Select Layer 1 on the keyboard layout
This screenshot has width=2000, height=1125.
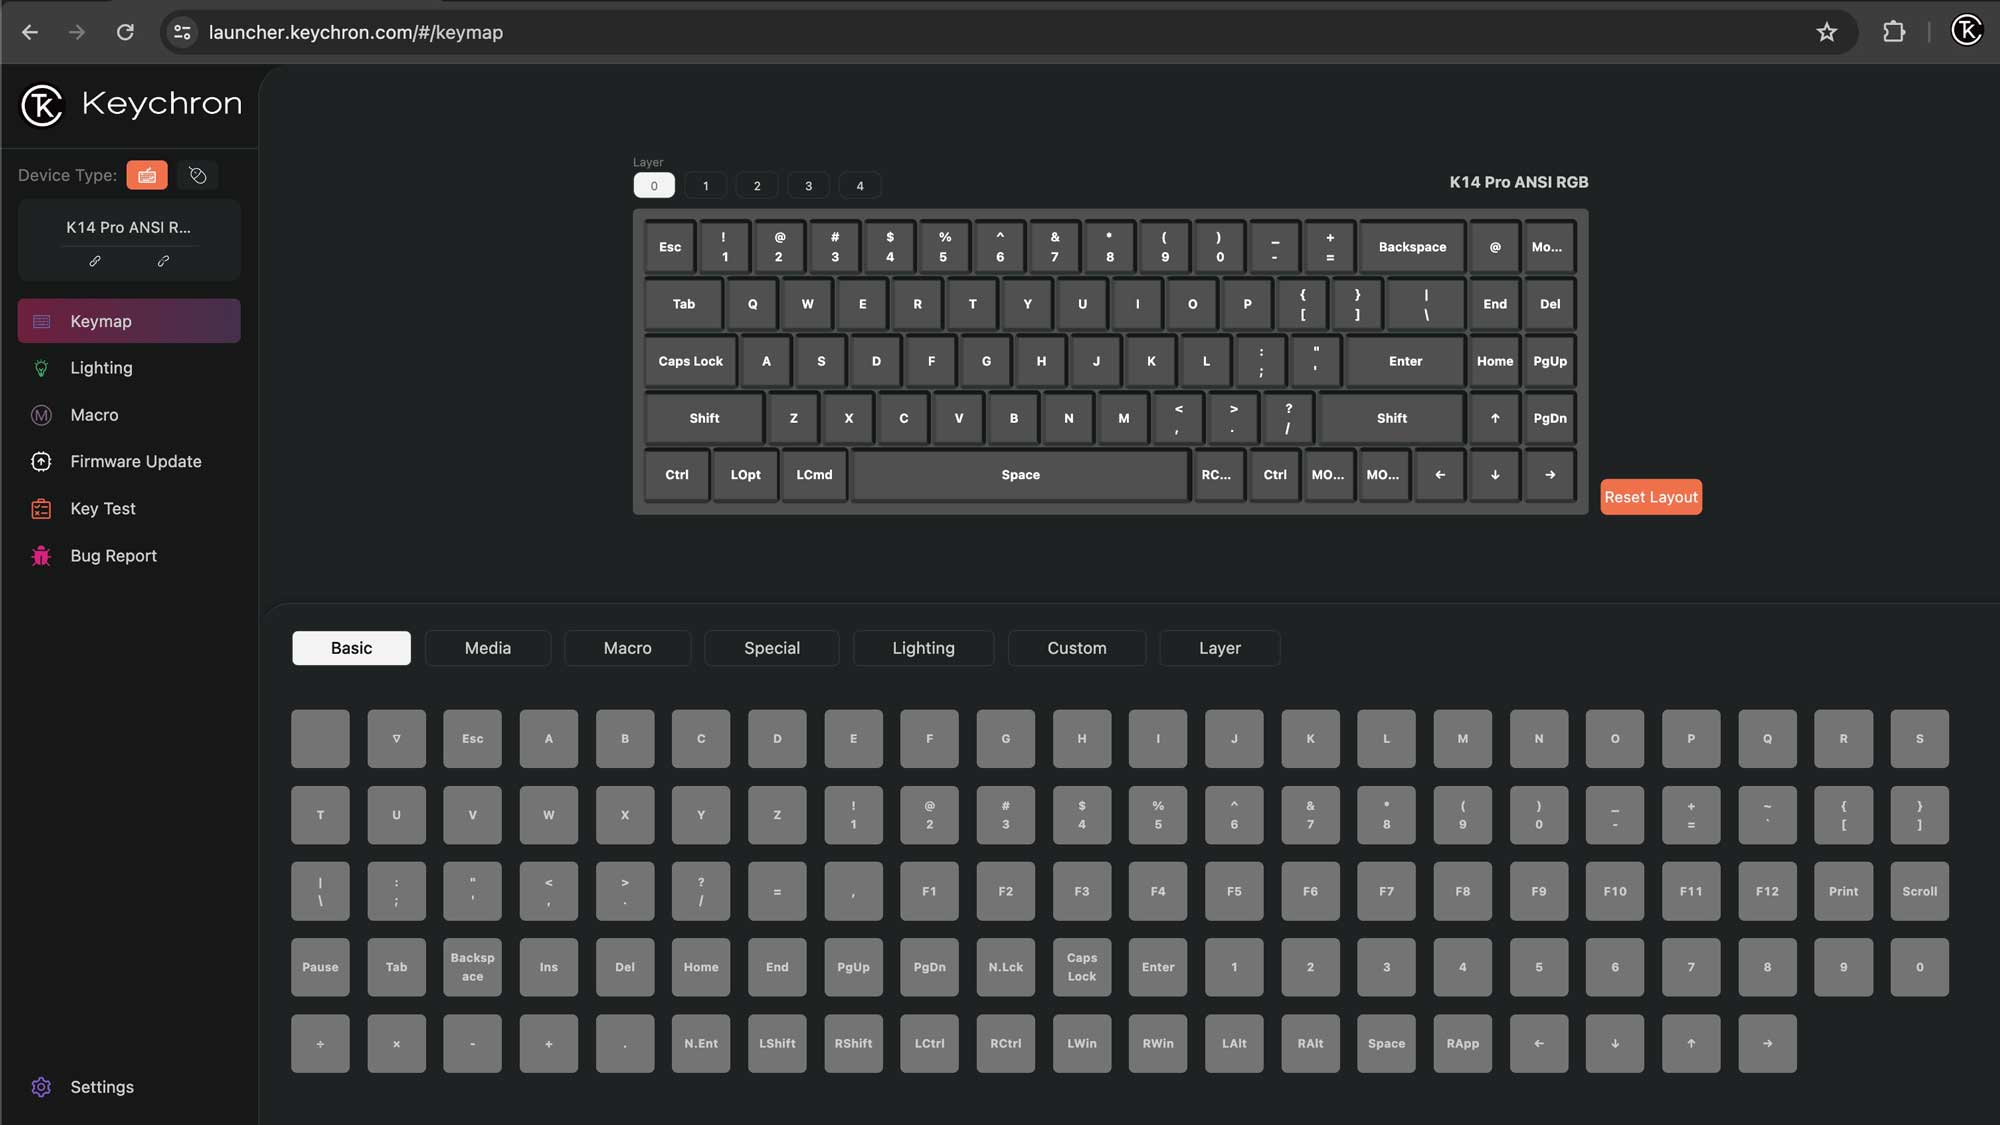705,183
